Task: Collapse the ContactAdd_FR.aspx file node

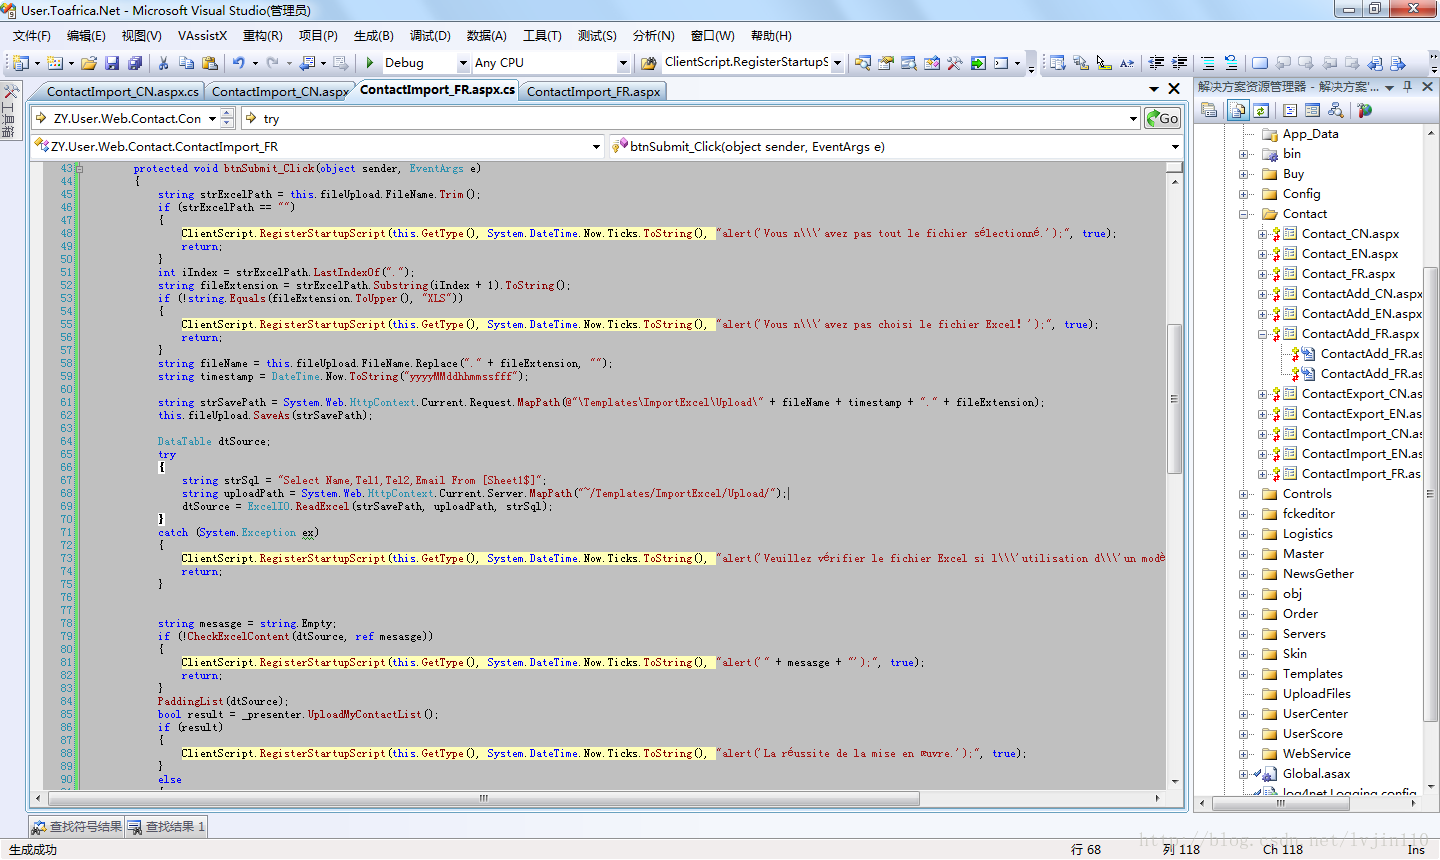Action: tap(1262, 334)
